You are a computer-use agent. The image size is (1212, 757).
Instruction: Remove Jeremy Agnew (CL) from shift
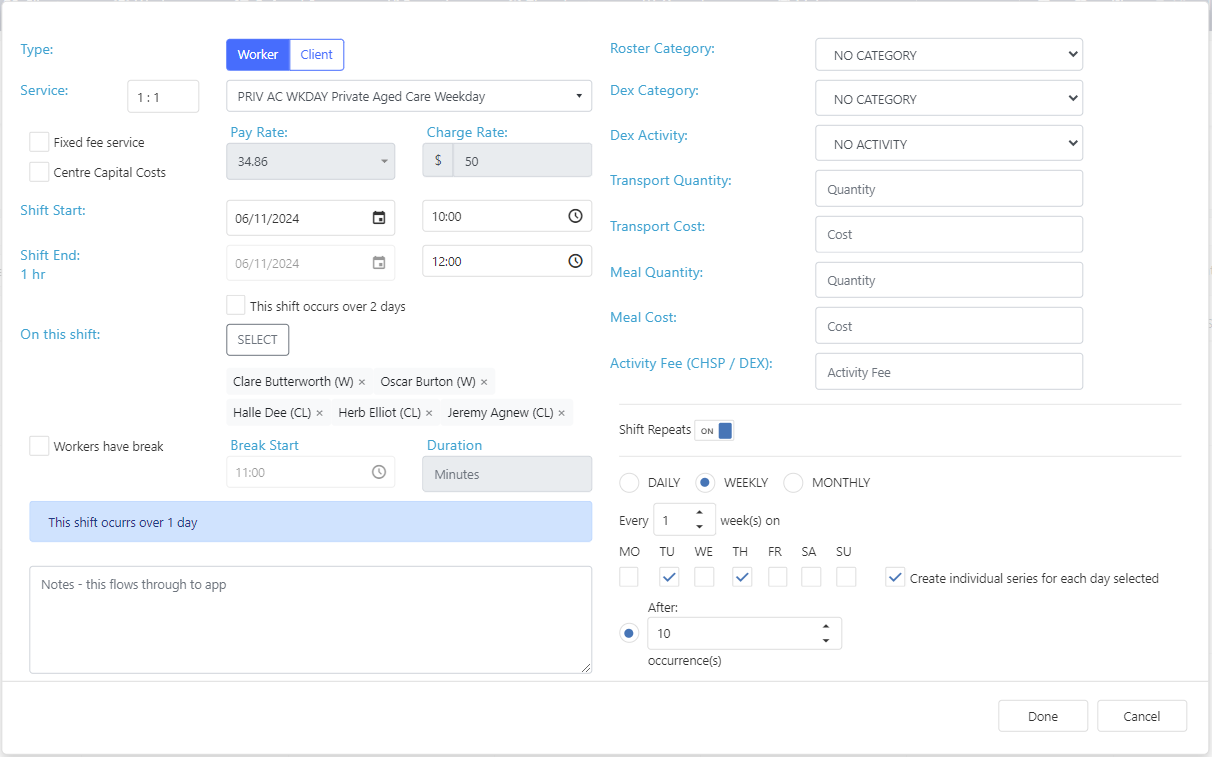point(561,412)
